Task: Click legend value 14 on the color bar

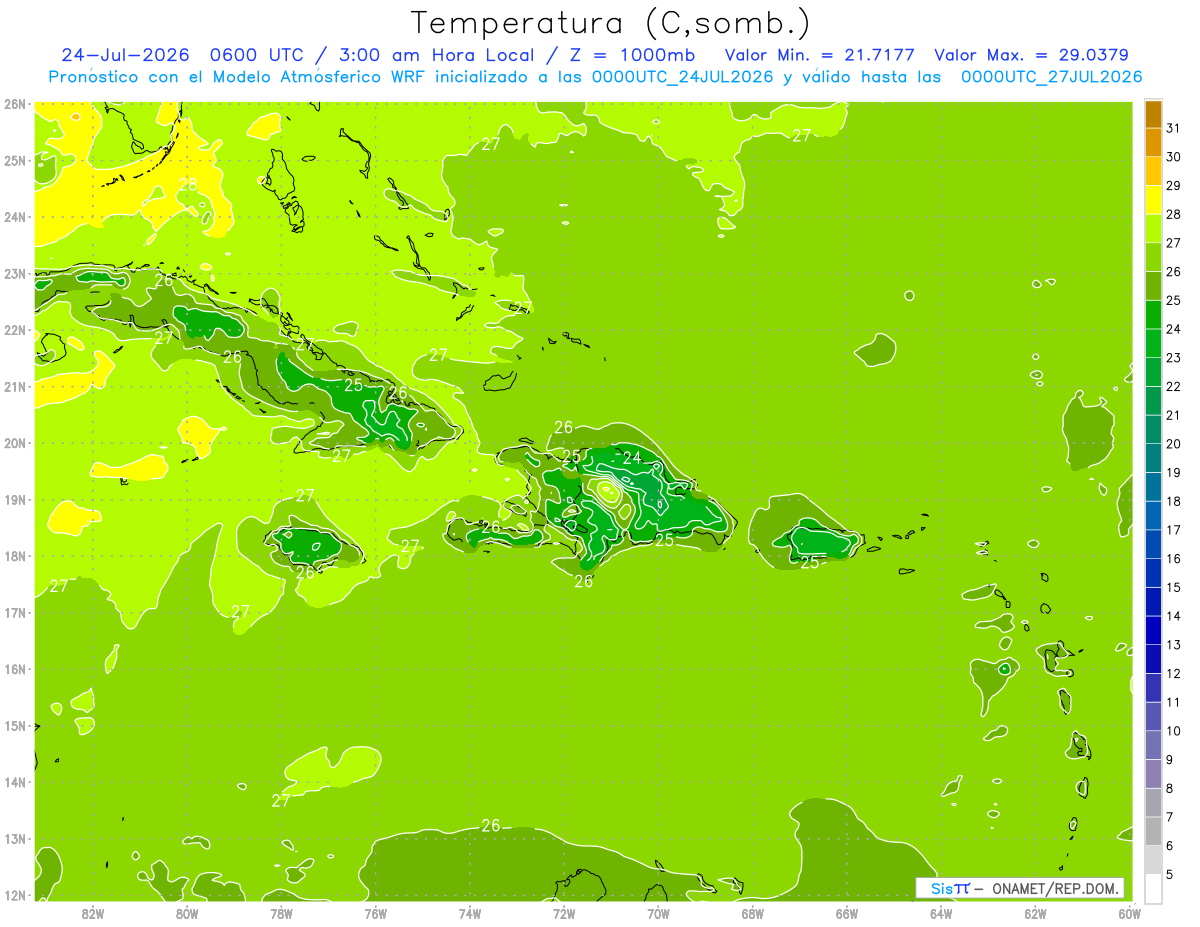Action: (x=1174, y=617)
